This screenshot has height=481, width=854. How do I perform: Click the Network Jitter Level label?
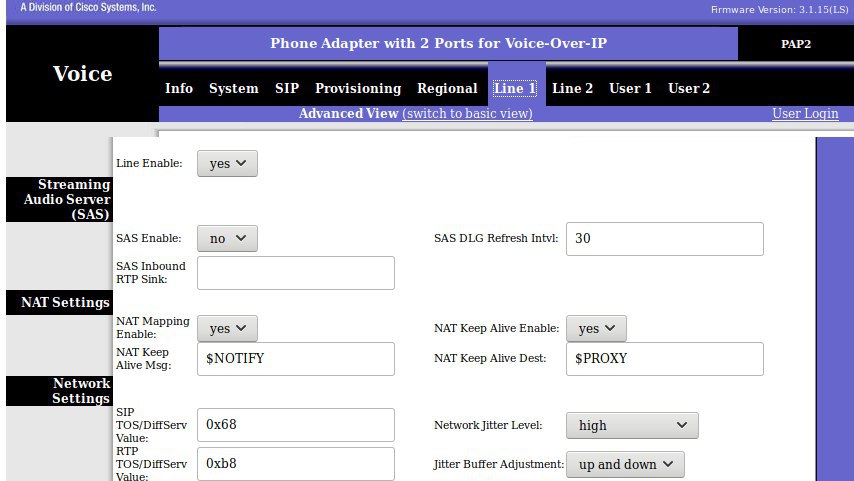pyautogui.click(x=488, y=425)
